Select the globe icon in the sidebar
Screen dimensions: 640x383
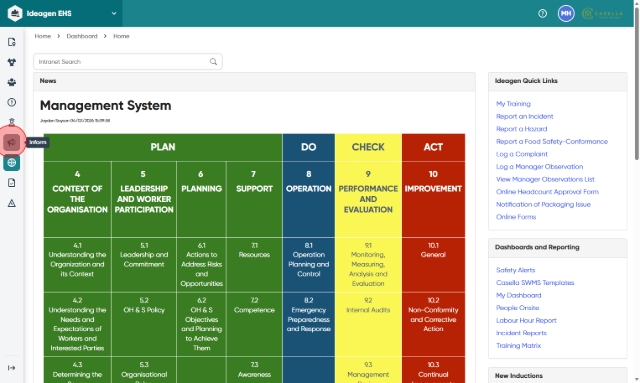(x=11, y=163)
